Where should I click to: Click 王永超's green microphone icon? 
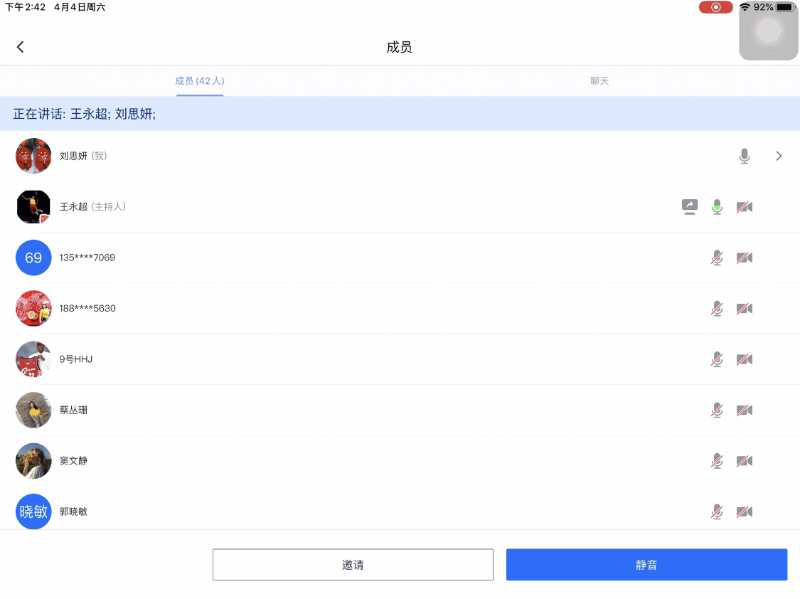pyautogui.click(x=717, y=207)
